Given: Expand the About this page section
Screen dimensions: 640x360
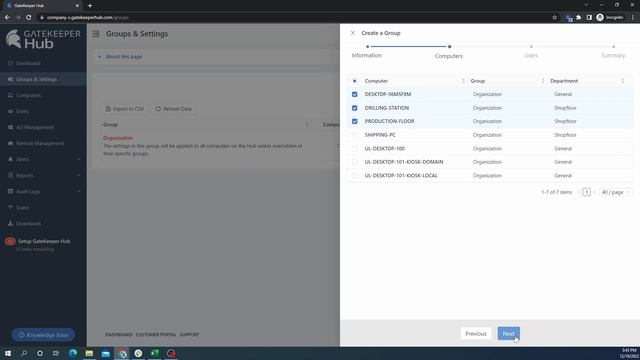Looking at the screenshot, I should pyautogui.click(x=124, y=57).
